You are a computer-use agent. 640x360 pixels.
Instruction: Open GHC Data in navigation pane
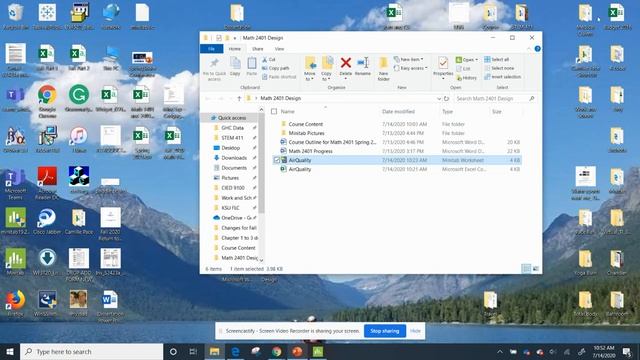coord(232,128)
